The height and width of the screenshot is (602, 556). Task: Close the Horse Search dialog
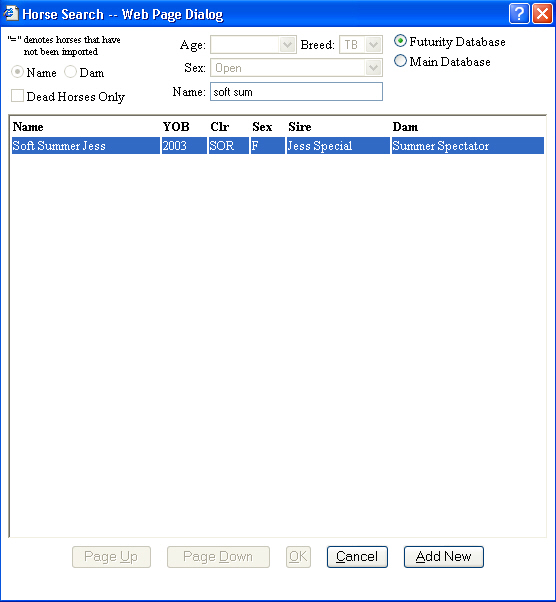542,14
